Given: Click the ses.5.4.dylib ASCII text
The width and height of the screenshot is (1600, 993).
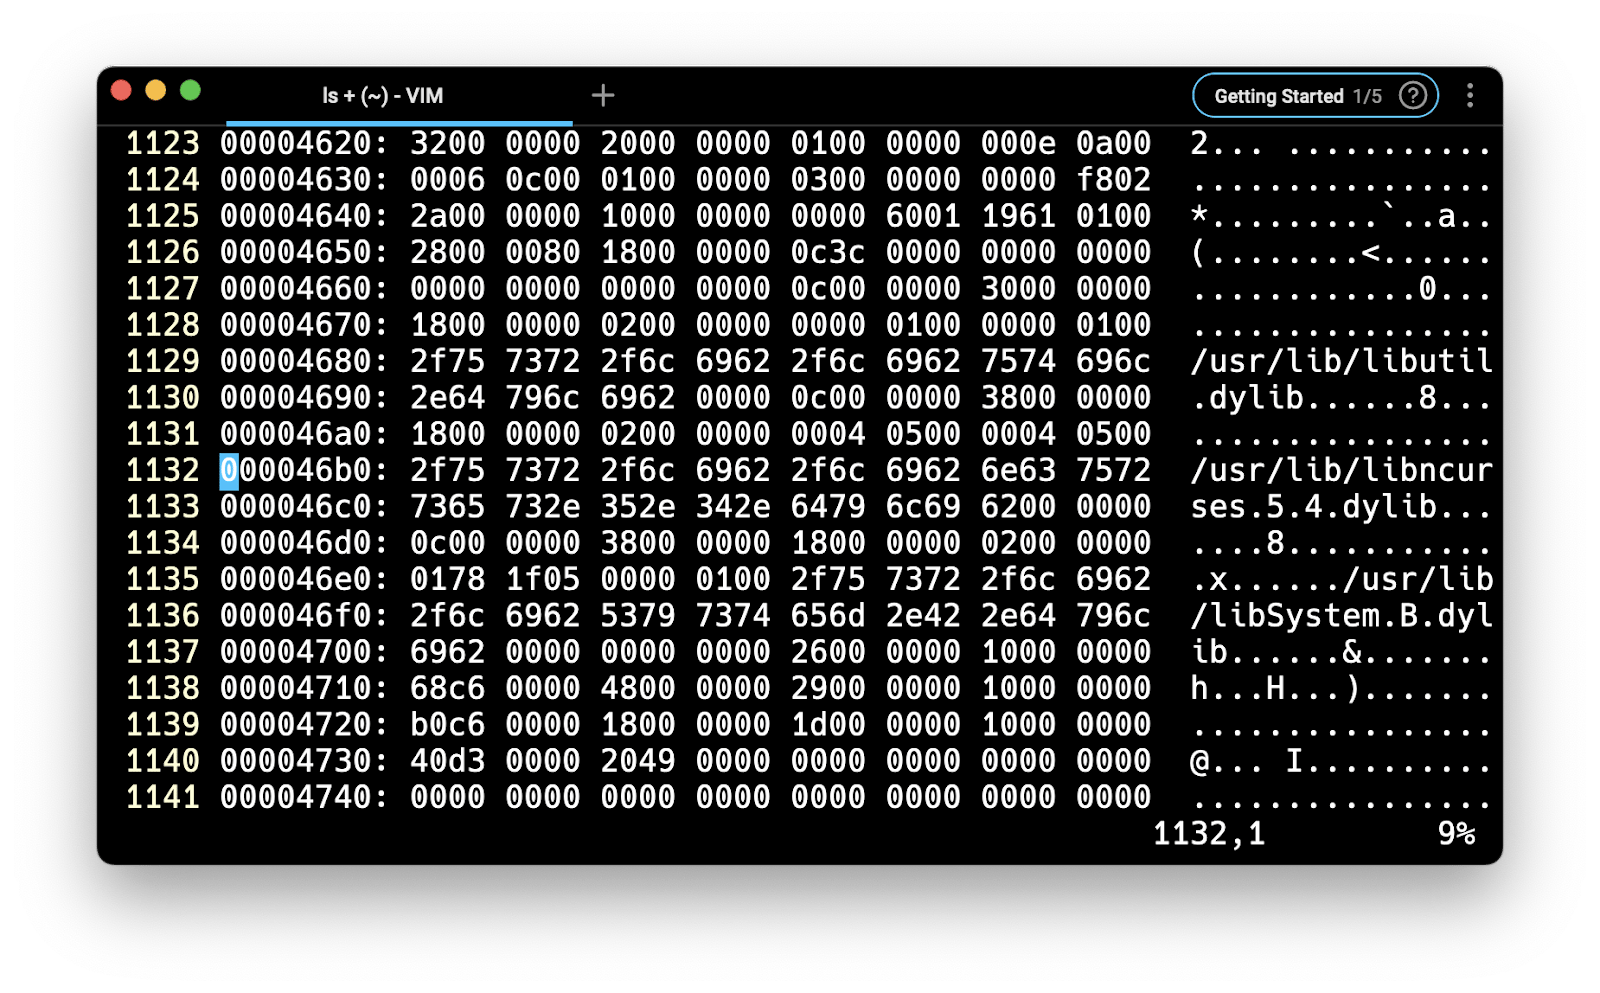Looking at the screenshot, I should pyautogui.click(x=1314, y=507).
